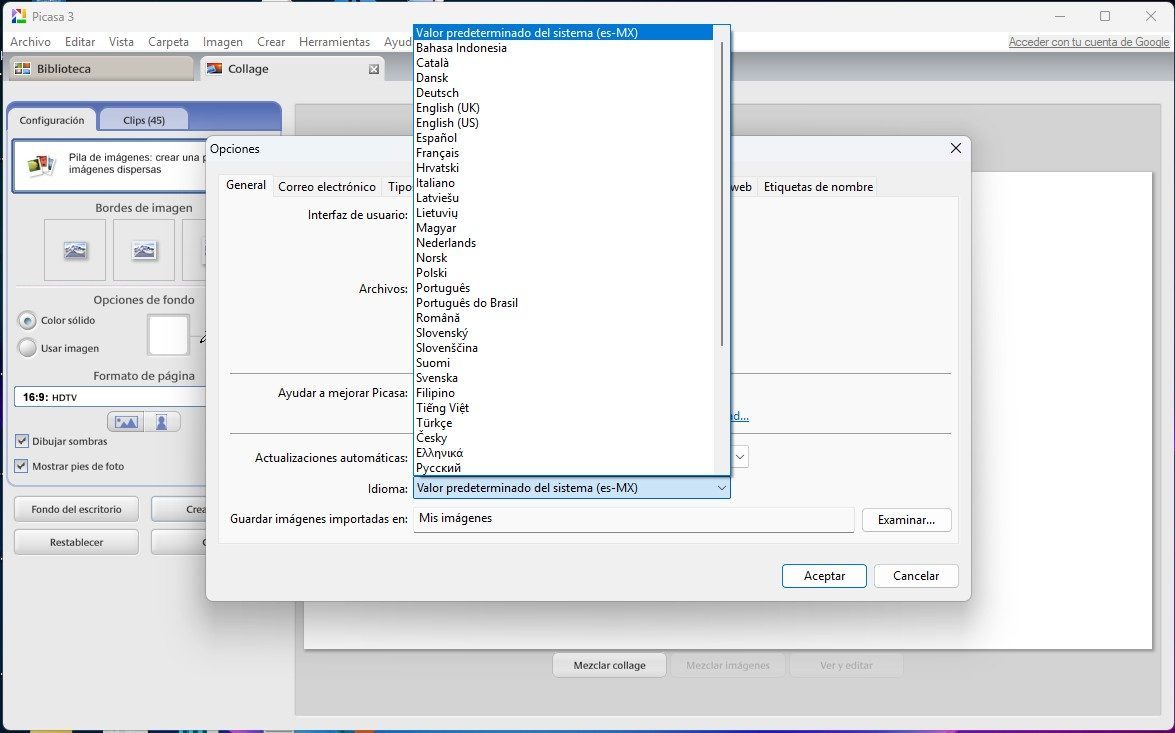Choose the first image border style thumbnail
This screenshot has width=1175, height=733.
(x=75, y=250)
